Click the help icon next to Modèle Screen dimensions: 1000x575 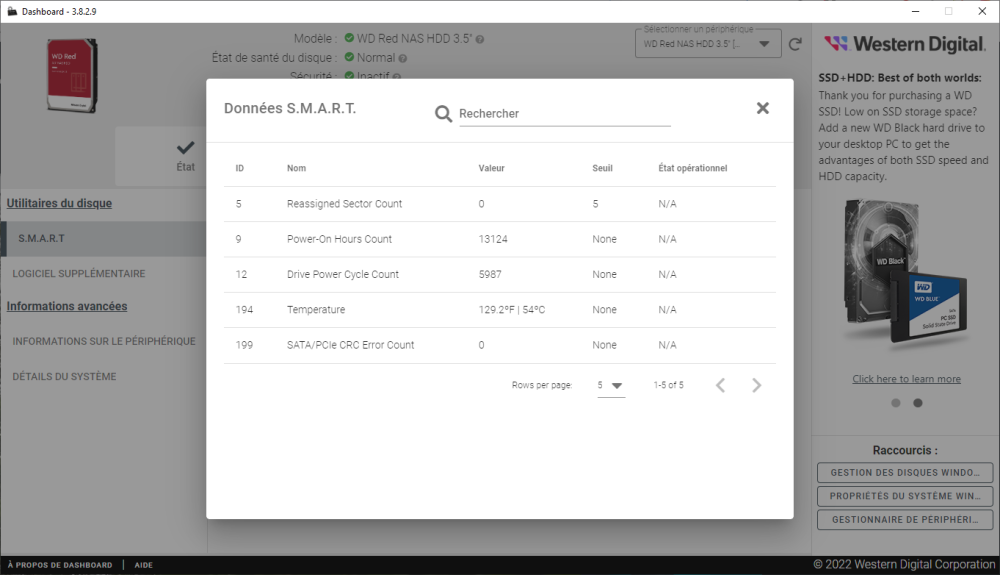tap(480, 40)
